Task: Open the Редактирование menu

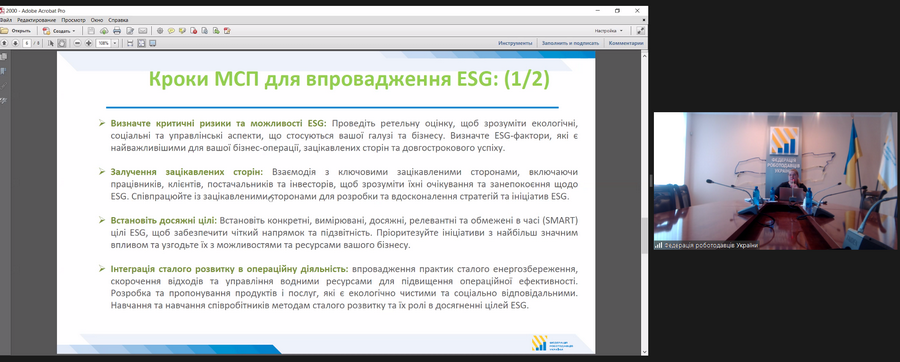Action: (x=36, y=20)
